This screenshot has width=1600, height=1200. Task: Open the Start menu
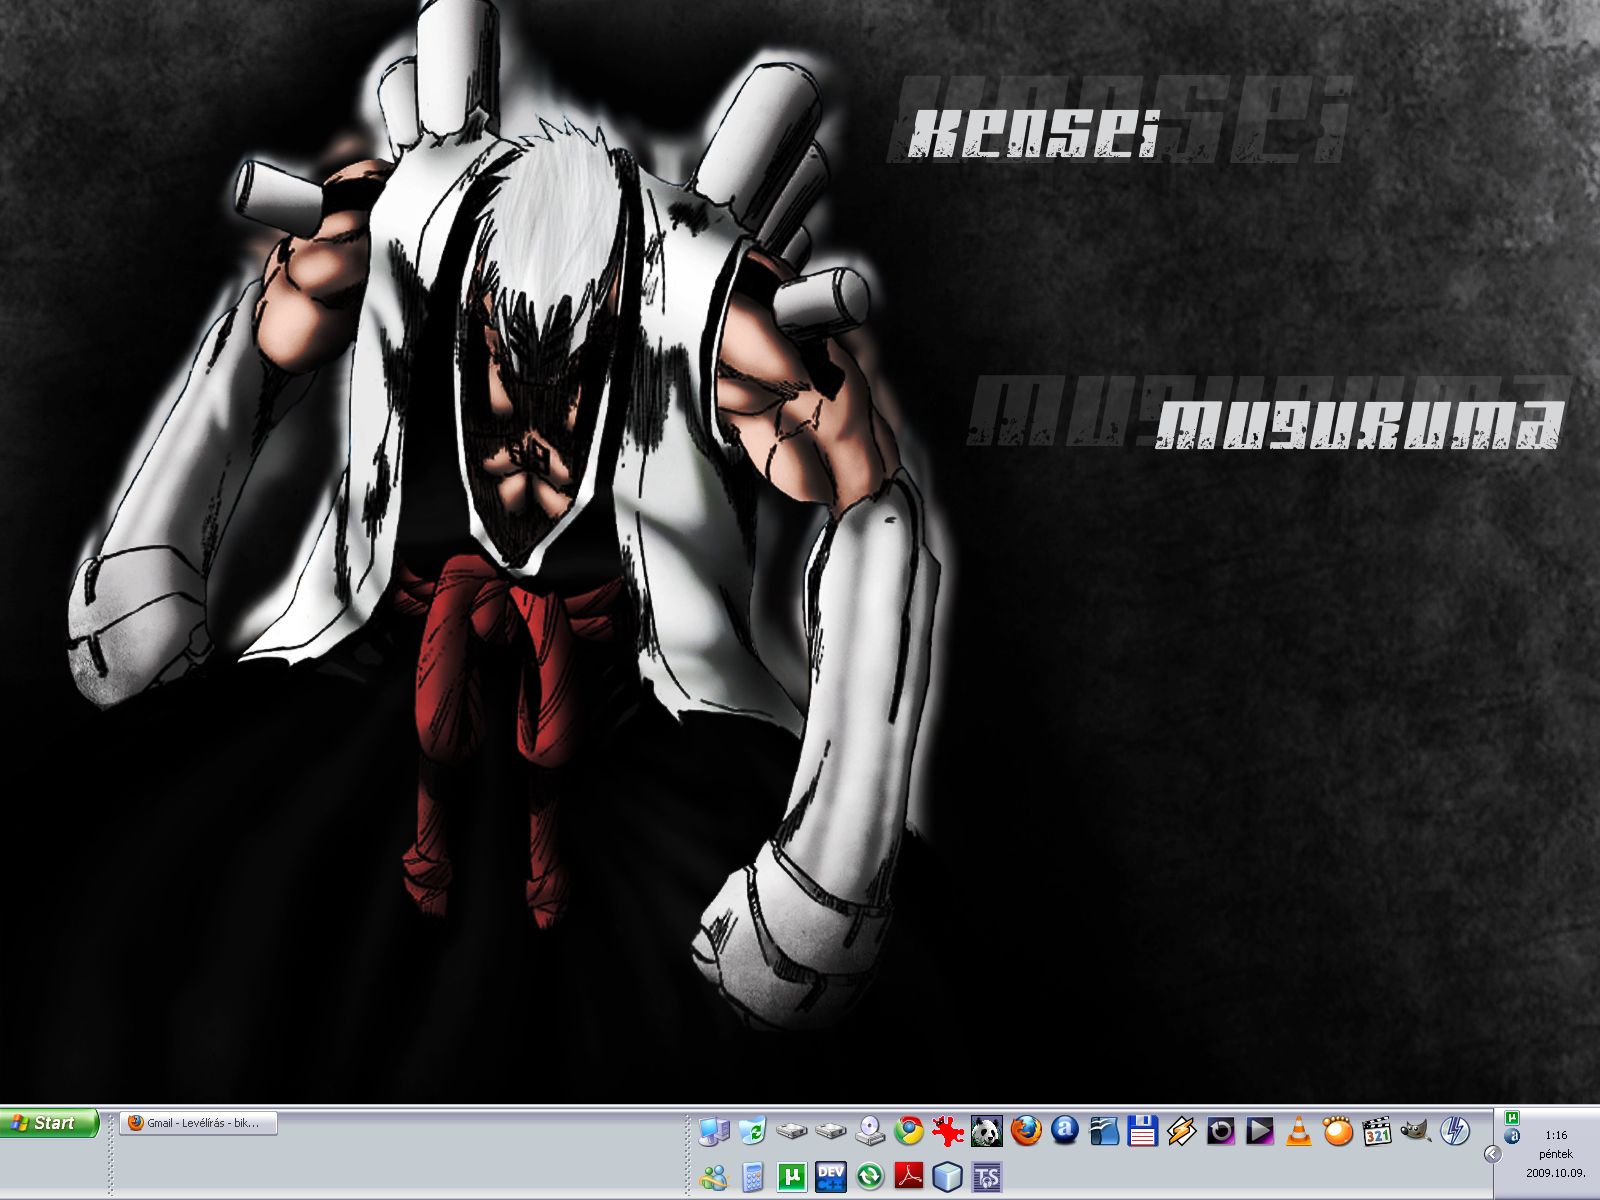[50, 1123]
